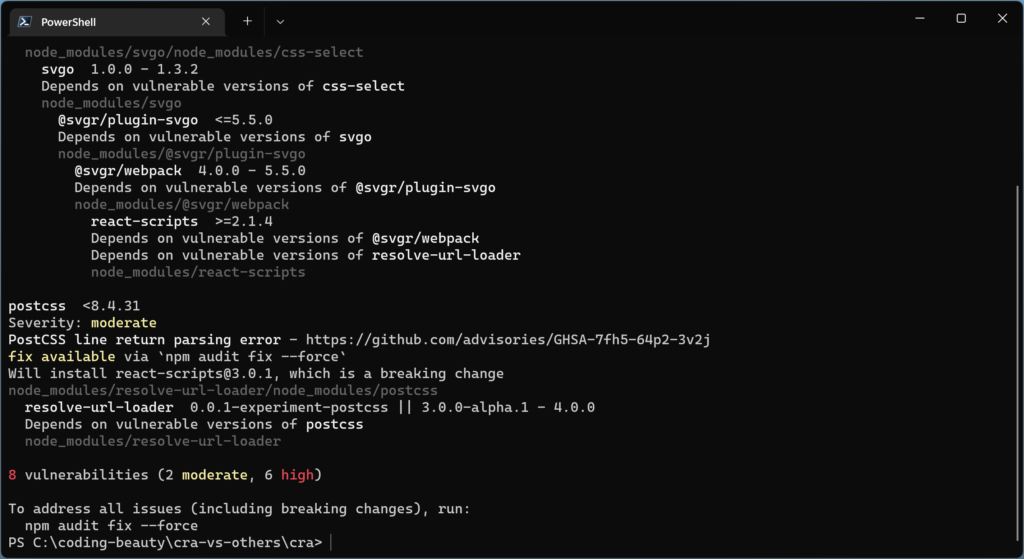Maximize the terminal window
This screenshot has height=559, width=1024.
tap(961, 19)
